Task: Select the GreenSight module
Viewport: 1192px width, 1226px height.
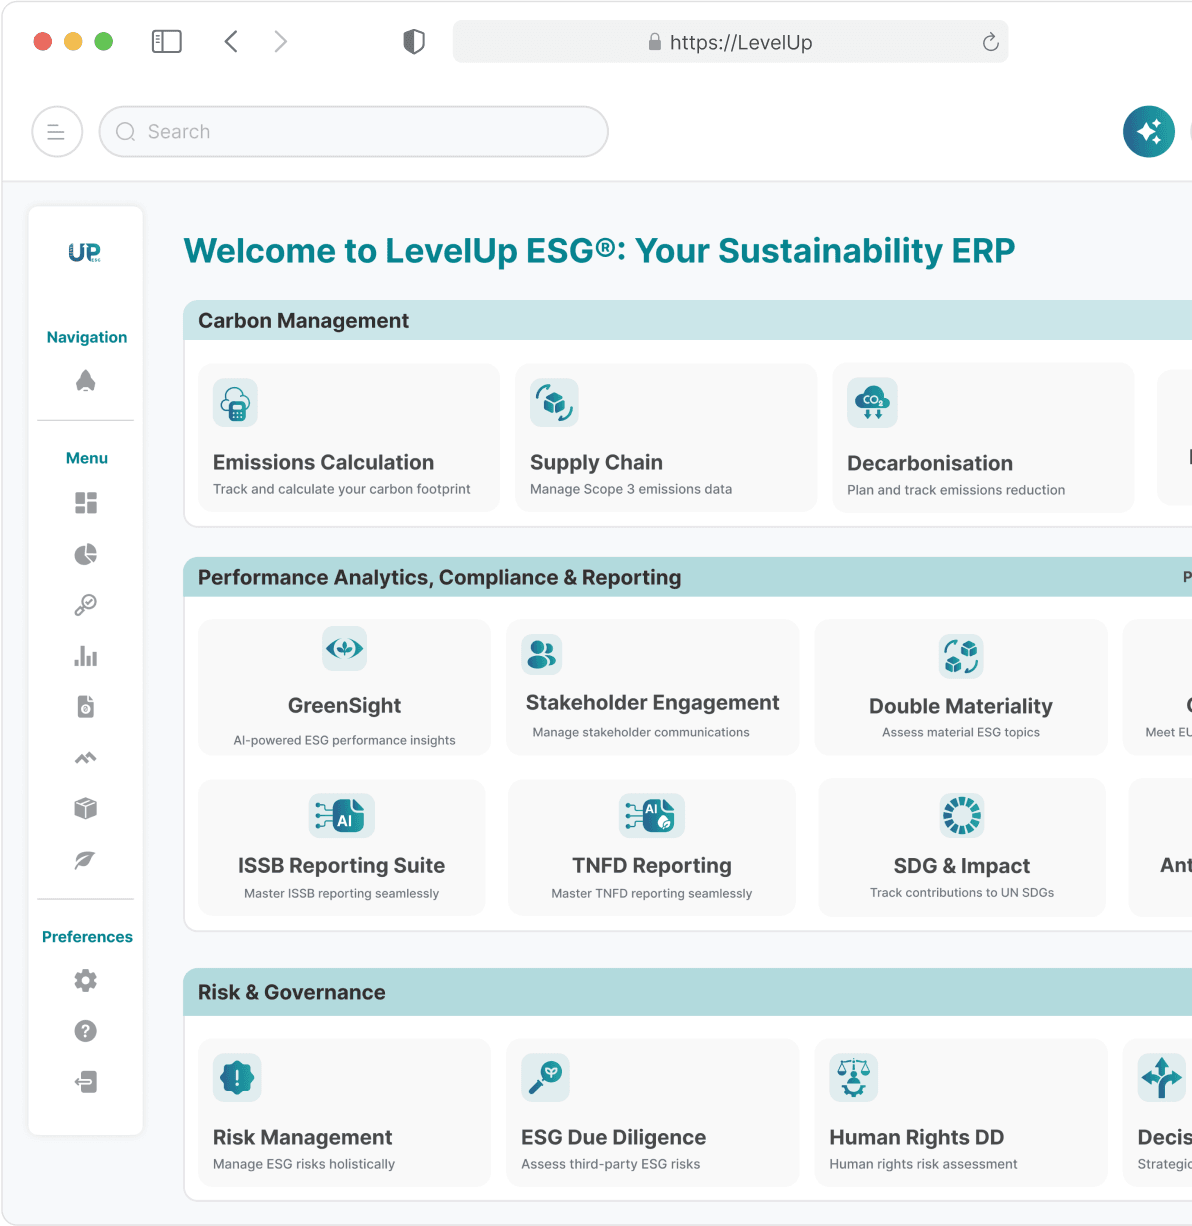Action: (344, 687)
